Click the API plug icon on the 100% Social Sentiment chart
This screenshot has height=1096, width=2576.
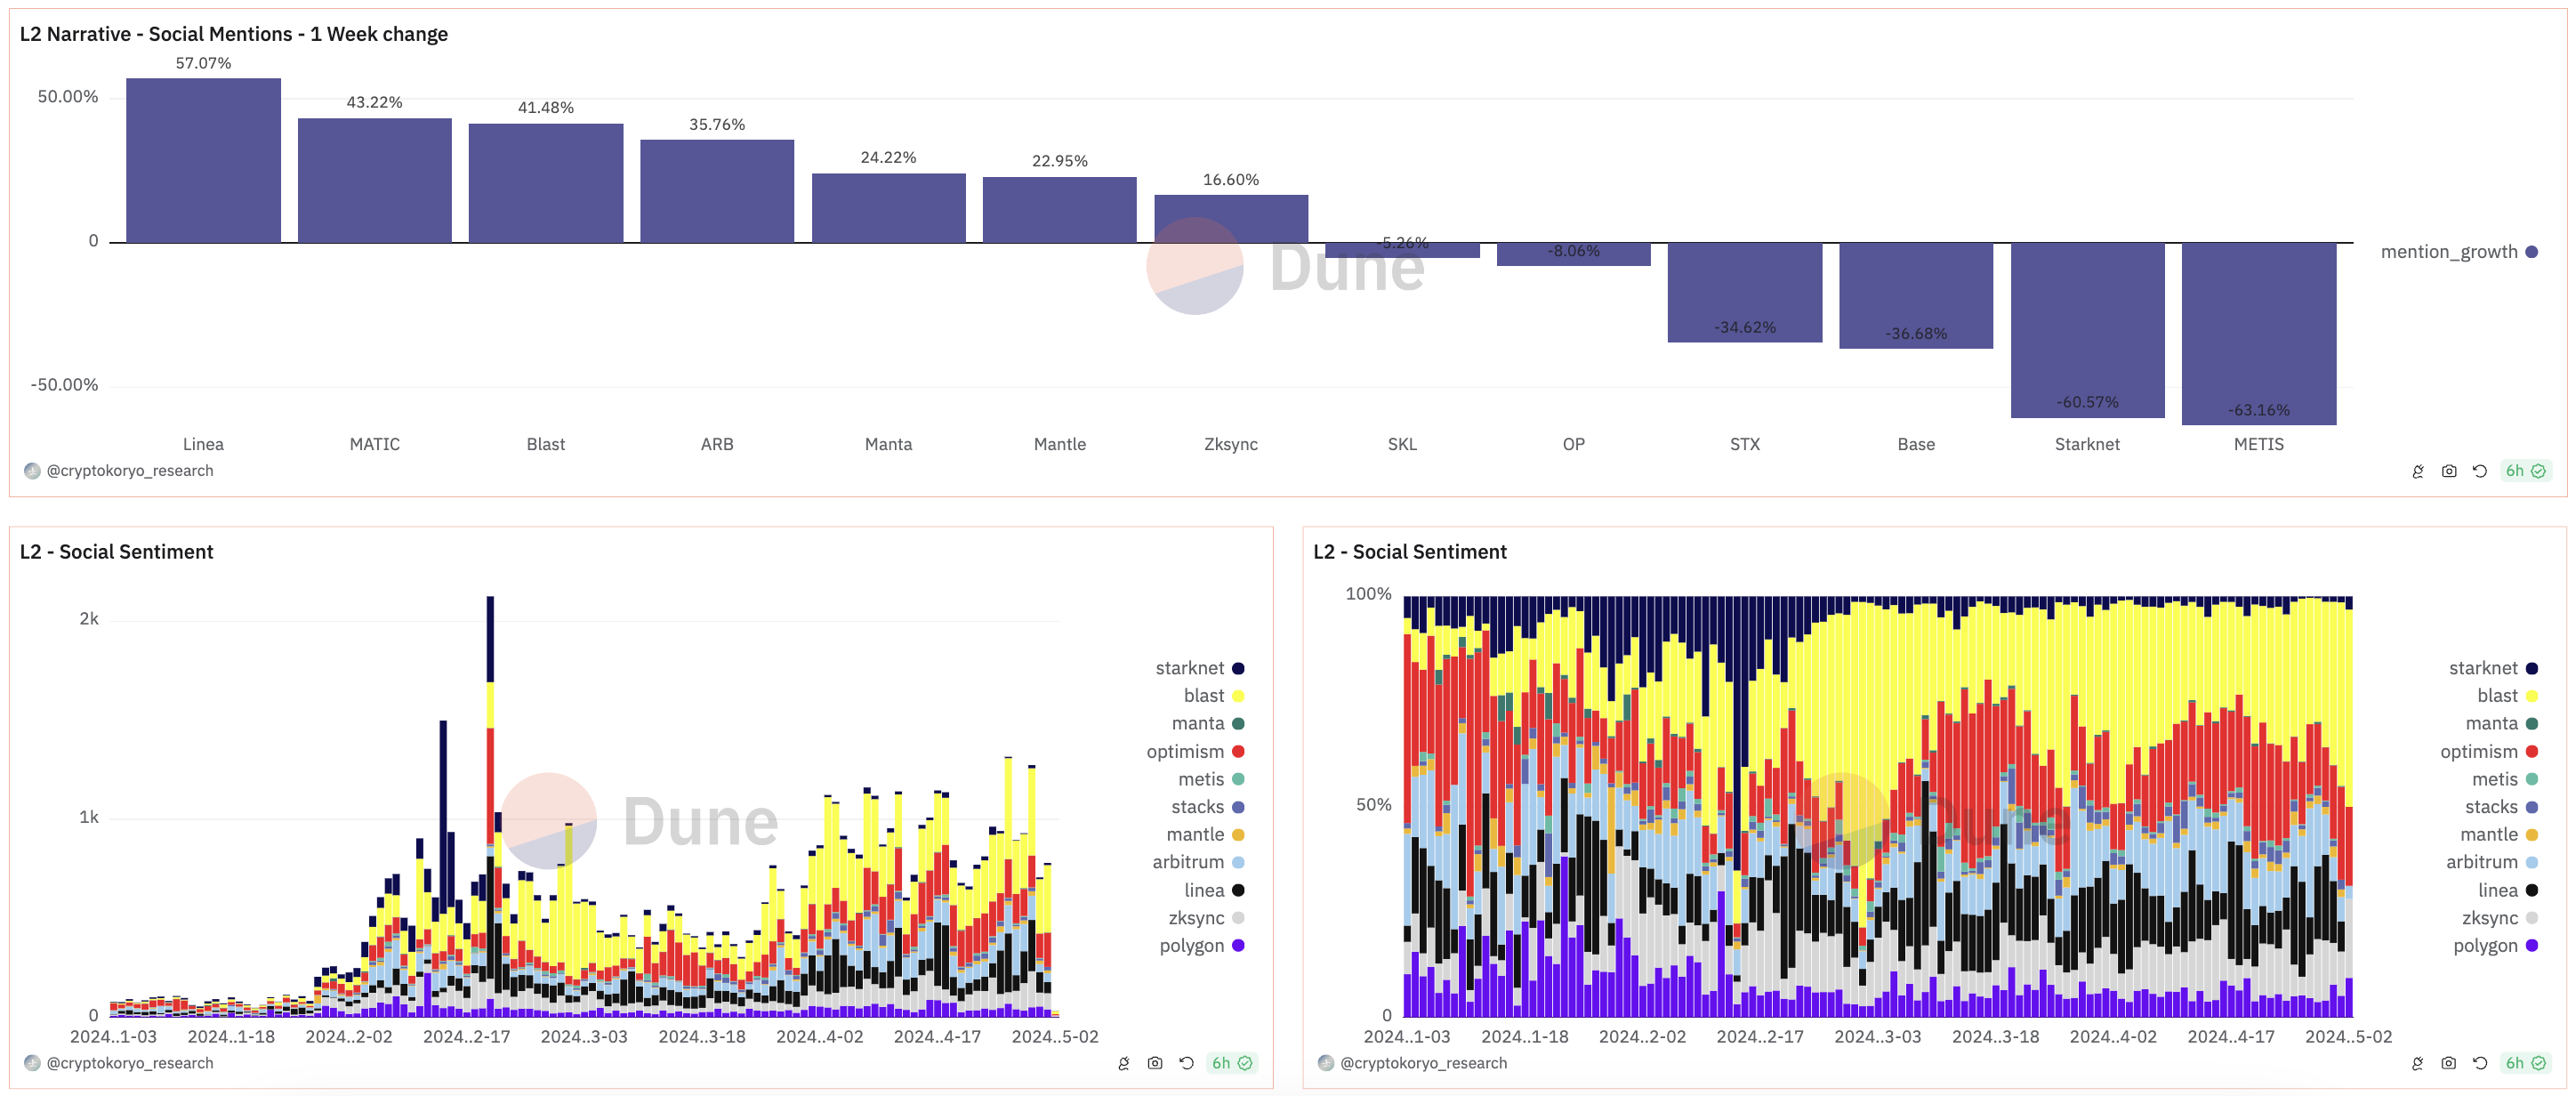tap(2418, 1063)
